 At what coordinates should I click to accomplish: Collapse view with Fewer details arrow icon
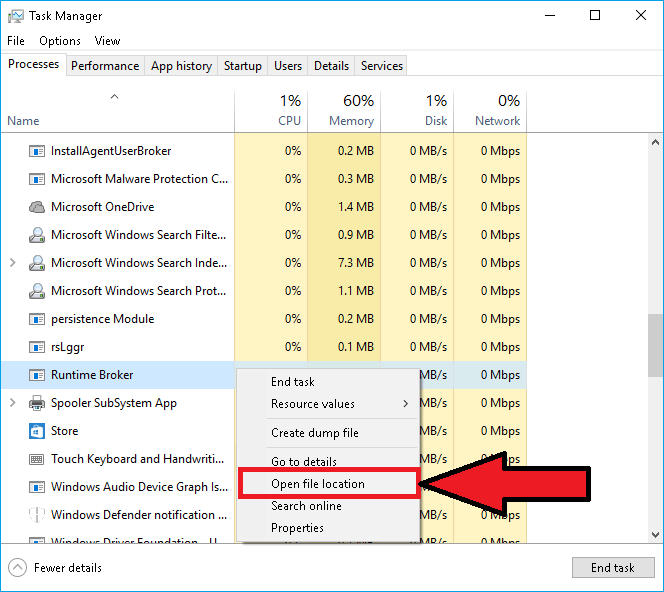[x=17, y=568]
